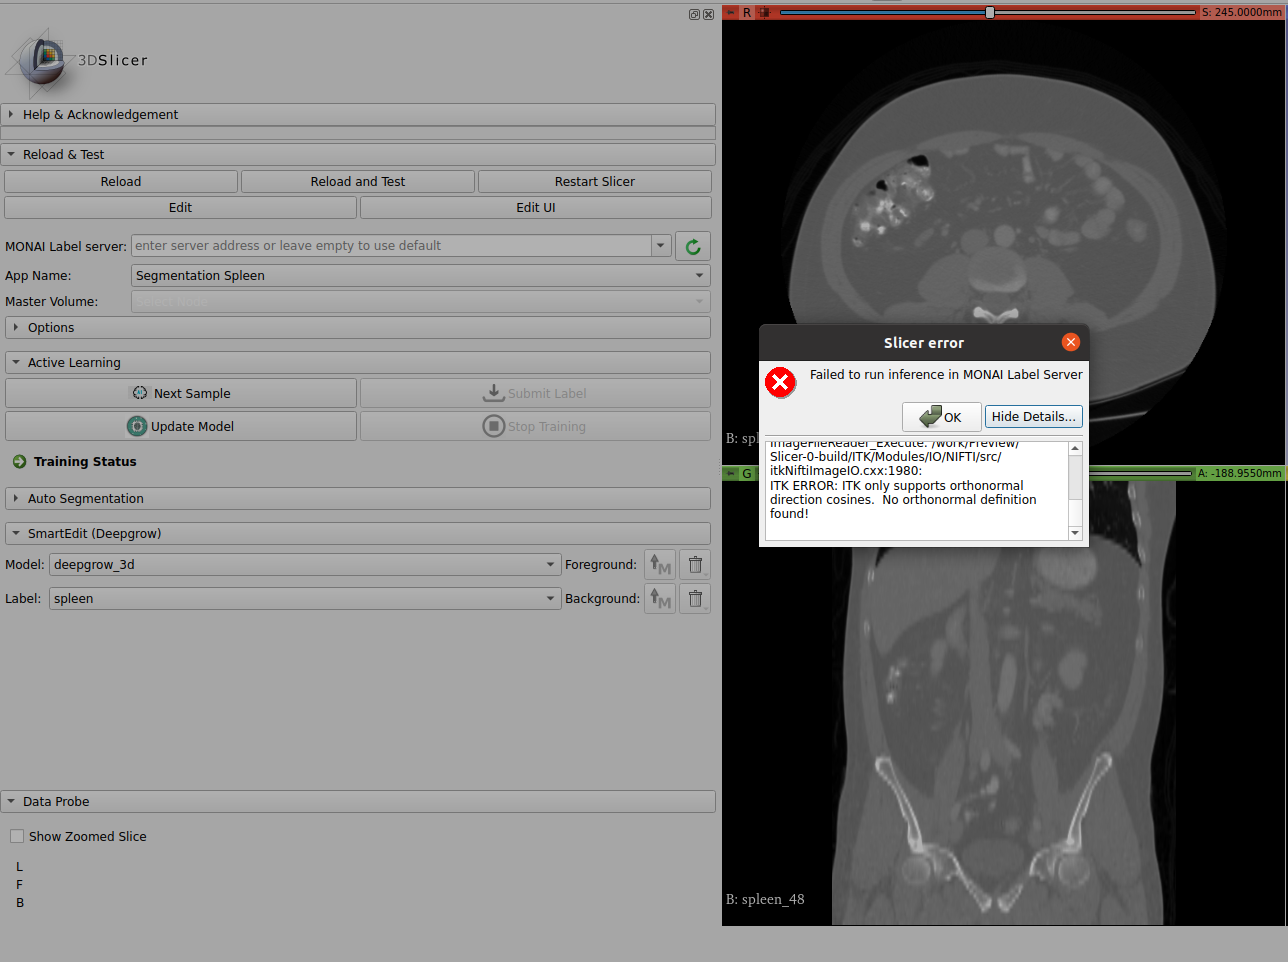Click the green arrow beside Training Status
The image size is (1288, 962).
click(18, 461)
